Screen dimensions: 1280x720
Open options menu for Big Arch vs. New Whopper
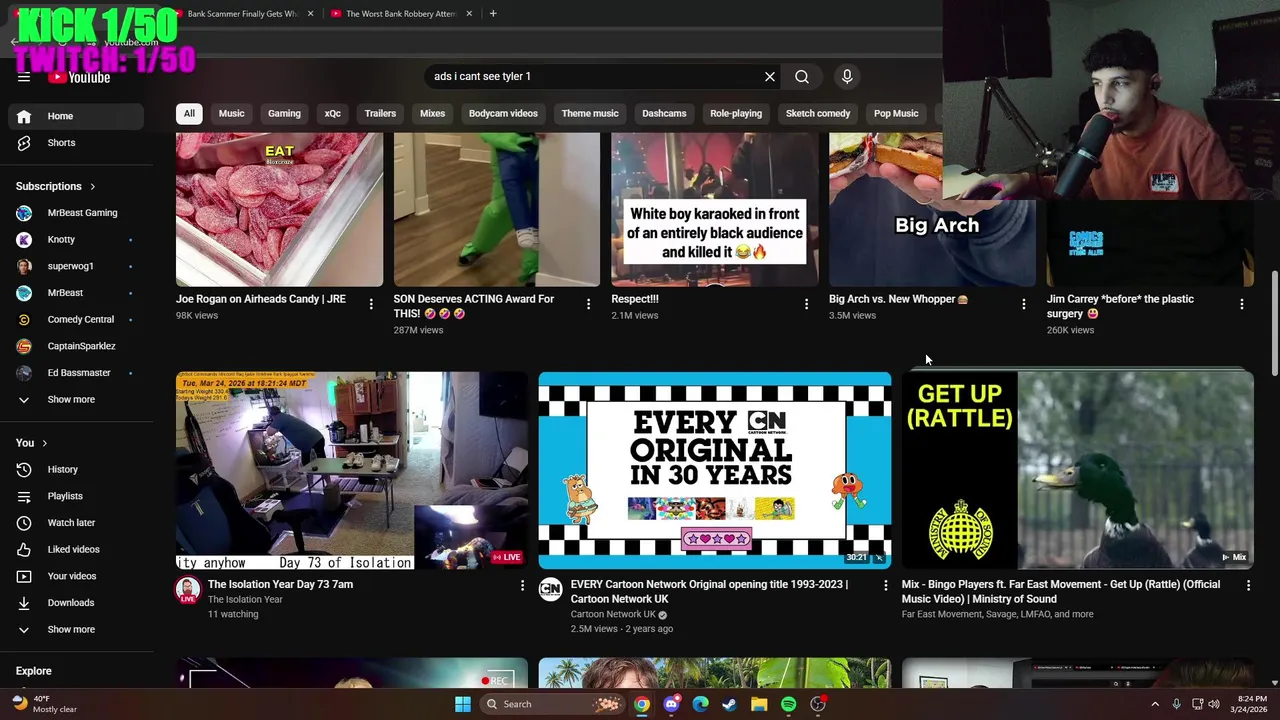pyautogui.click(x=1023, y=304)
